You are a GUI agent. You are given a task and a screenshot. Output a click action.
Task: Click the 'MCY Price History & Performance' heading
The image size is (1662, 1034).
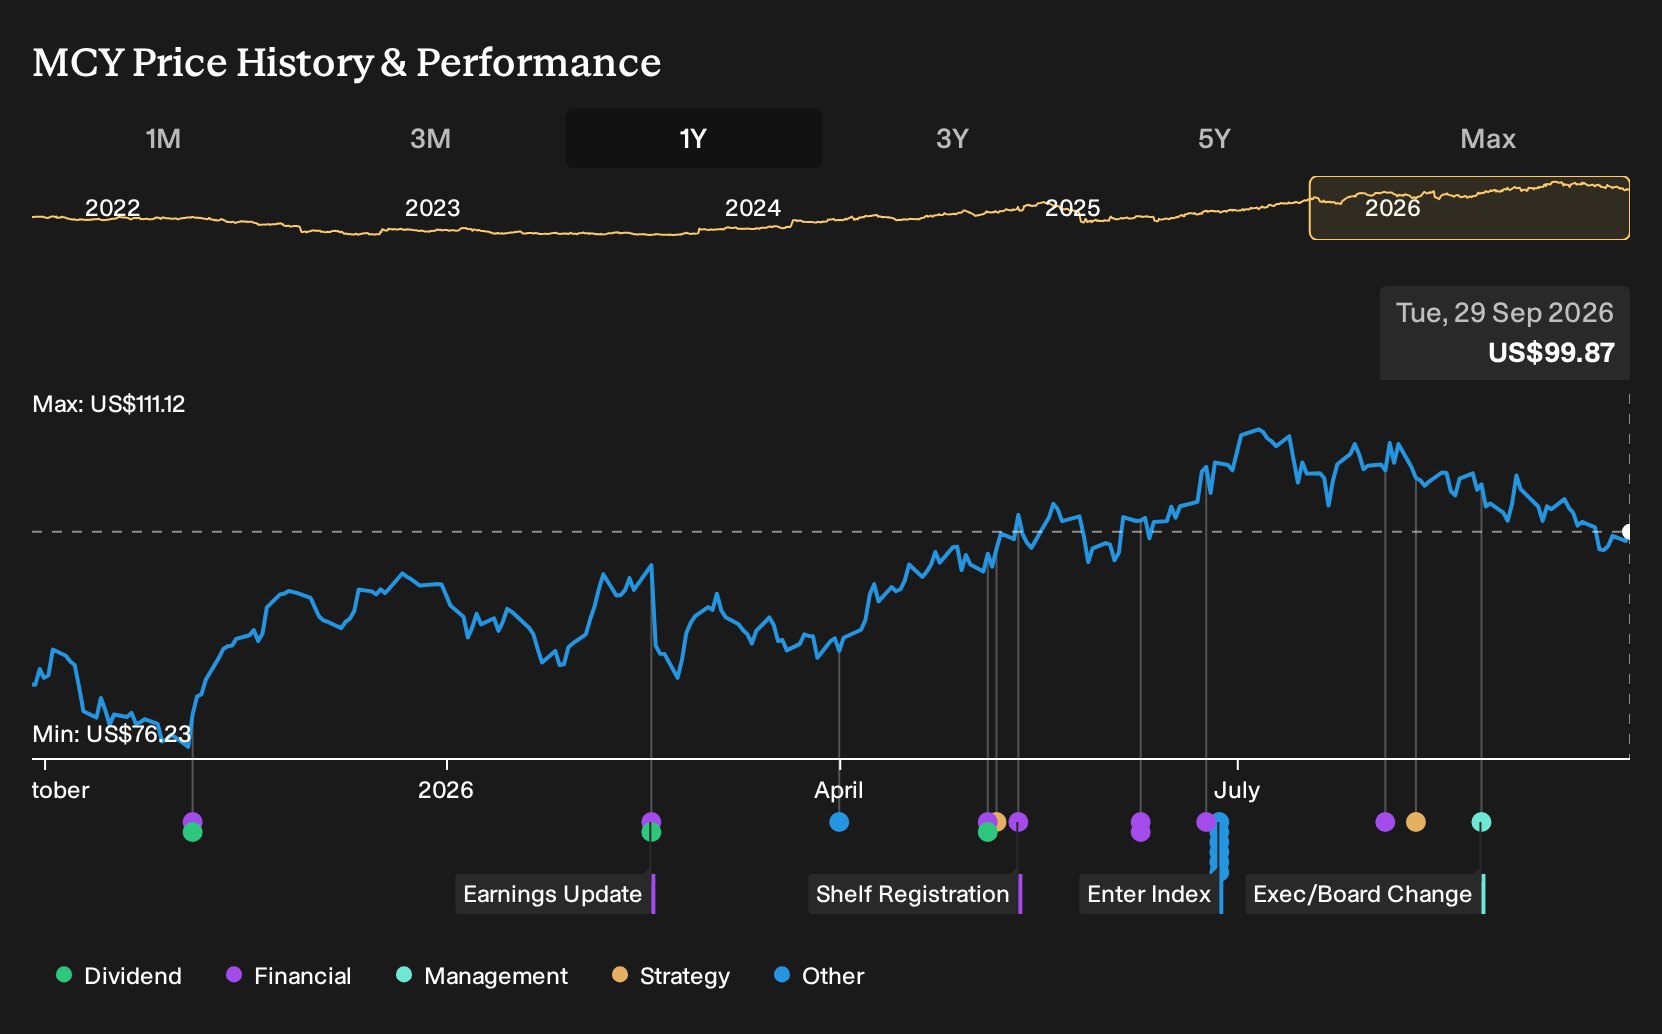(347, 62)
